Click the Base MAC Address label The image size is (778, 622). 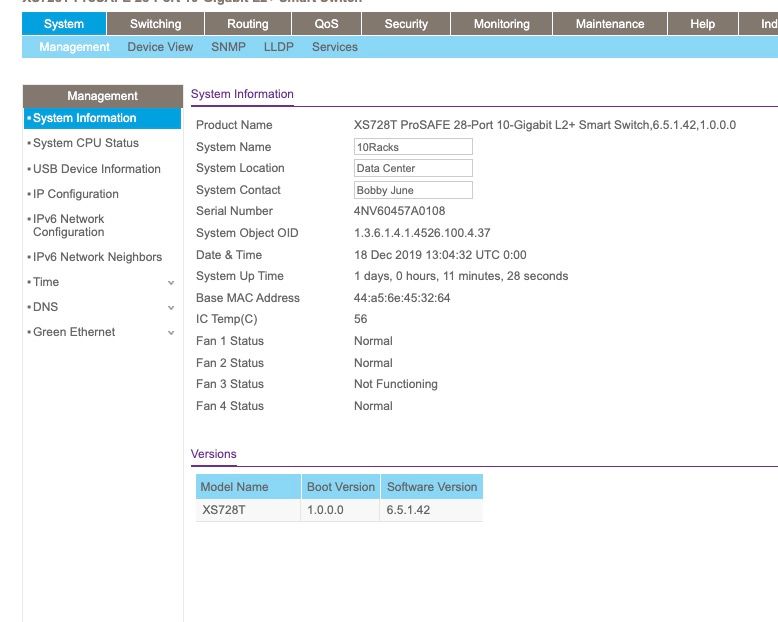coord(248,298)
